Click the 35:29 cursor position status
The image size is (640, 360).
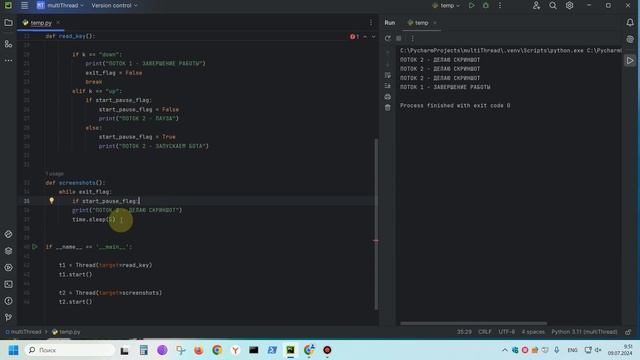click(464, 332)
